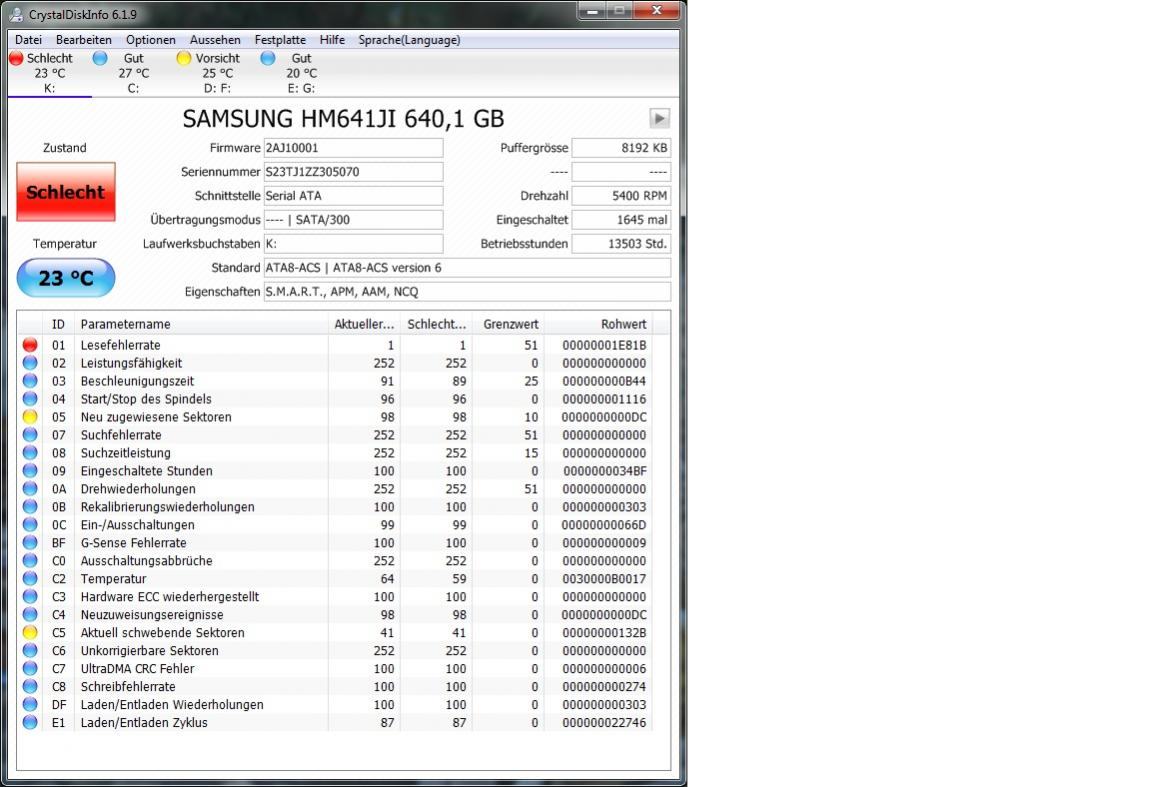The width and height of the screenshot is (1151, 787).
Task: Click the status icon for Schreibfehlerrate
Action: (x=30, y=686)
